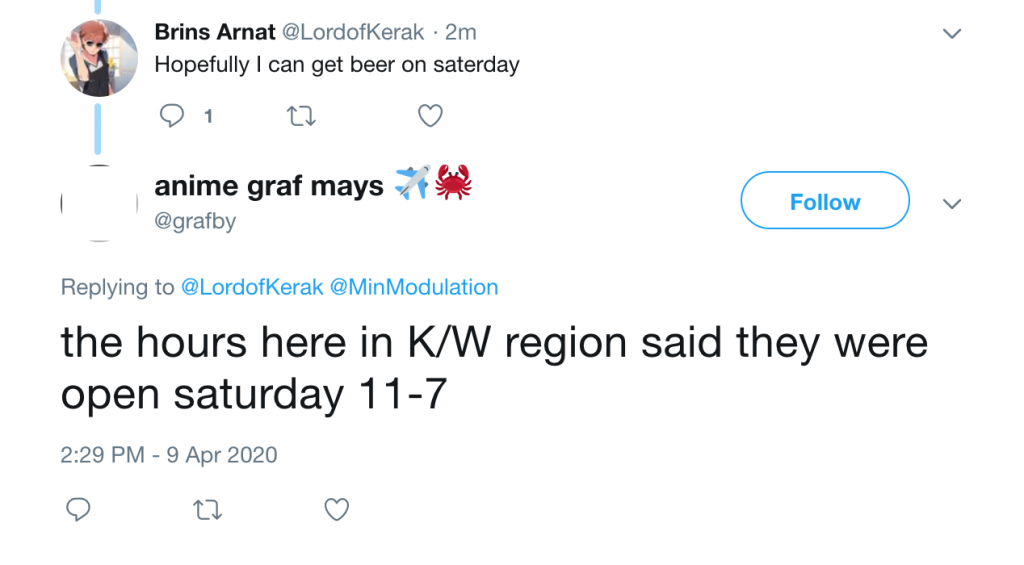Screen dimensions: 1024x565
Task: Follow the @grafby account
Action: coord(825,201)
